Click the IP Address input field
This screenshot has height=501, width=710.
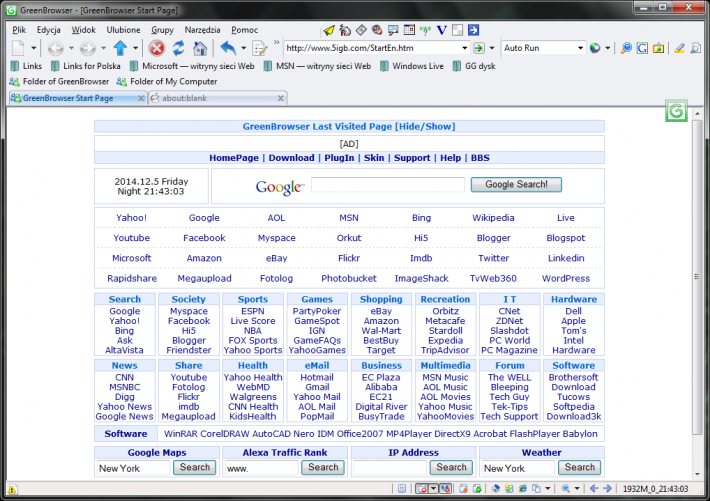(x=390, y=468)
